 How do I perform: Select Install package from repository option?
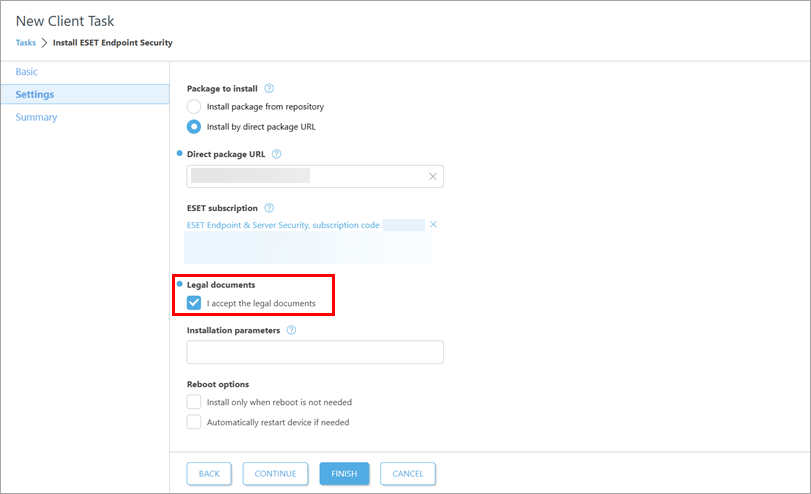[194, 106]
